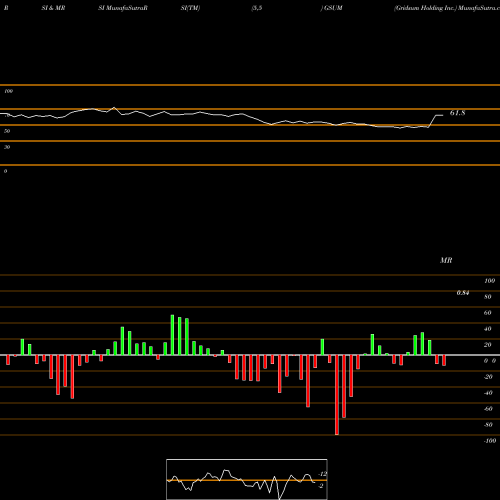Click the 60 label on the MR axis
500x500 pixels.
[487, 313]
